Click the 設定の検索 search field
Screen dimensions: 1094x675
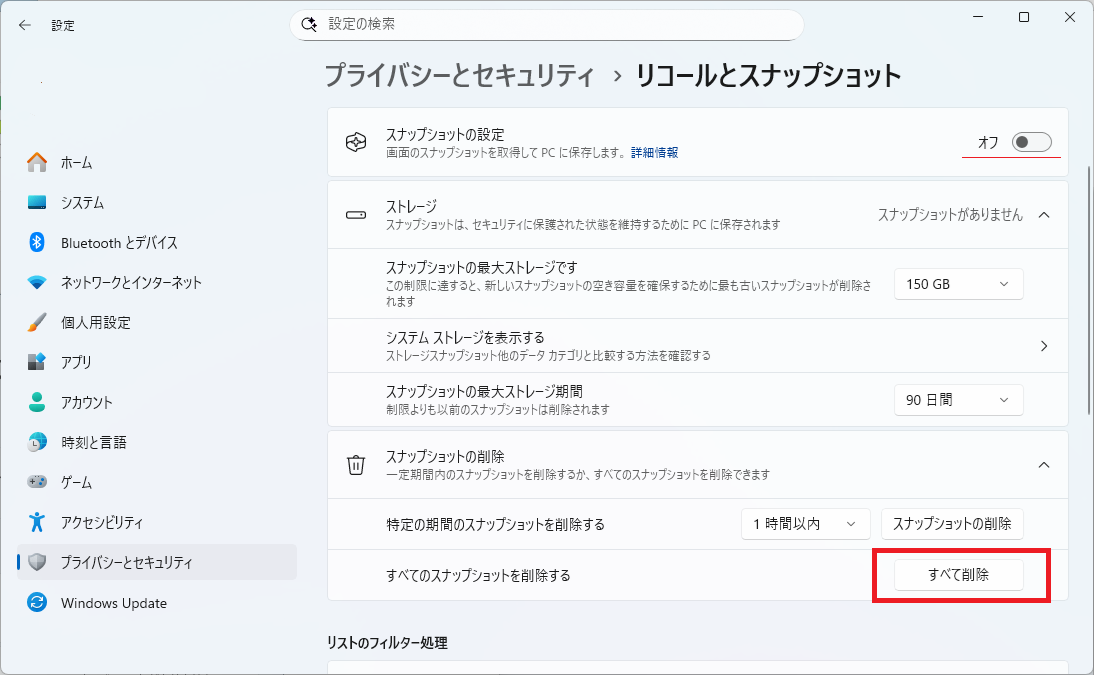tap(546, 24)
